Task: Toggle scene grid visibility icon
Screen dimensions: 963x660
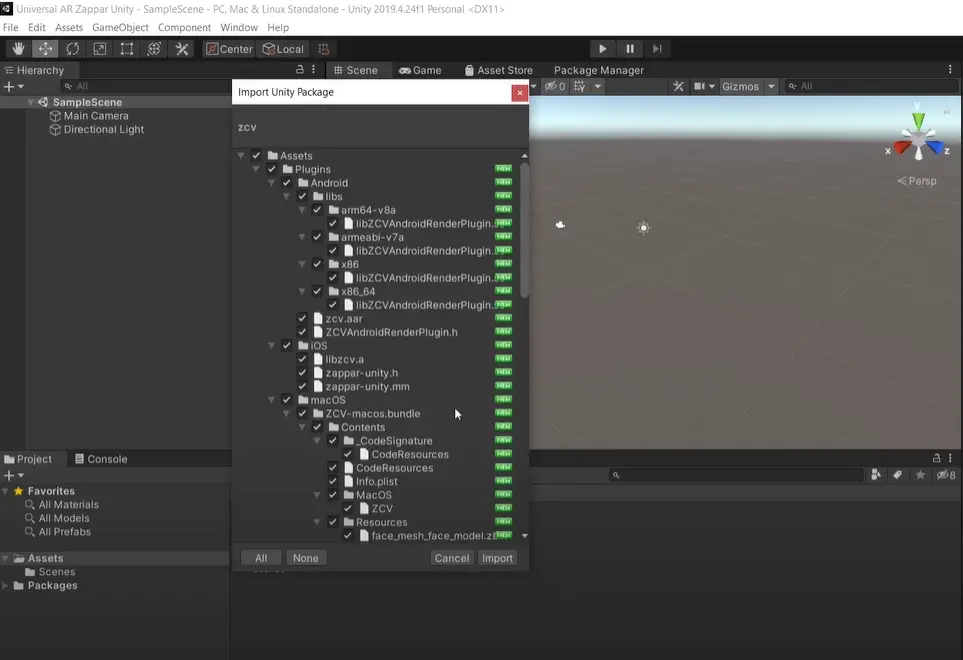Action: coord(579,87)
